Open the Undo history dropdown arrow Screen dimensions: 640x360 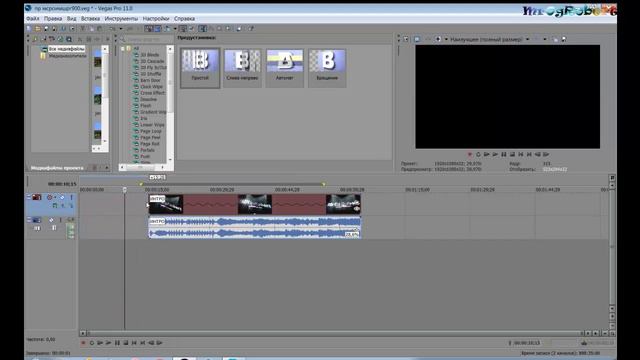120,29
